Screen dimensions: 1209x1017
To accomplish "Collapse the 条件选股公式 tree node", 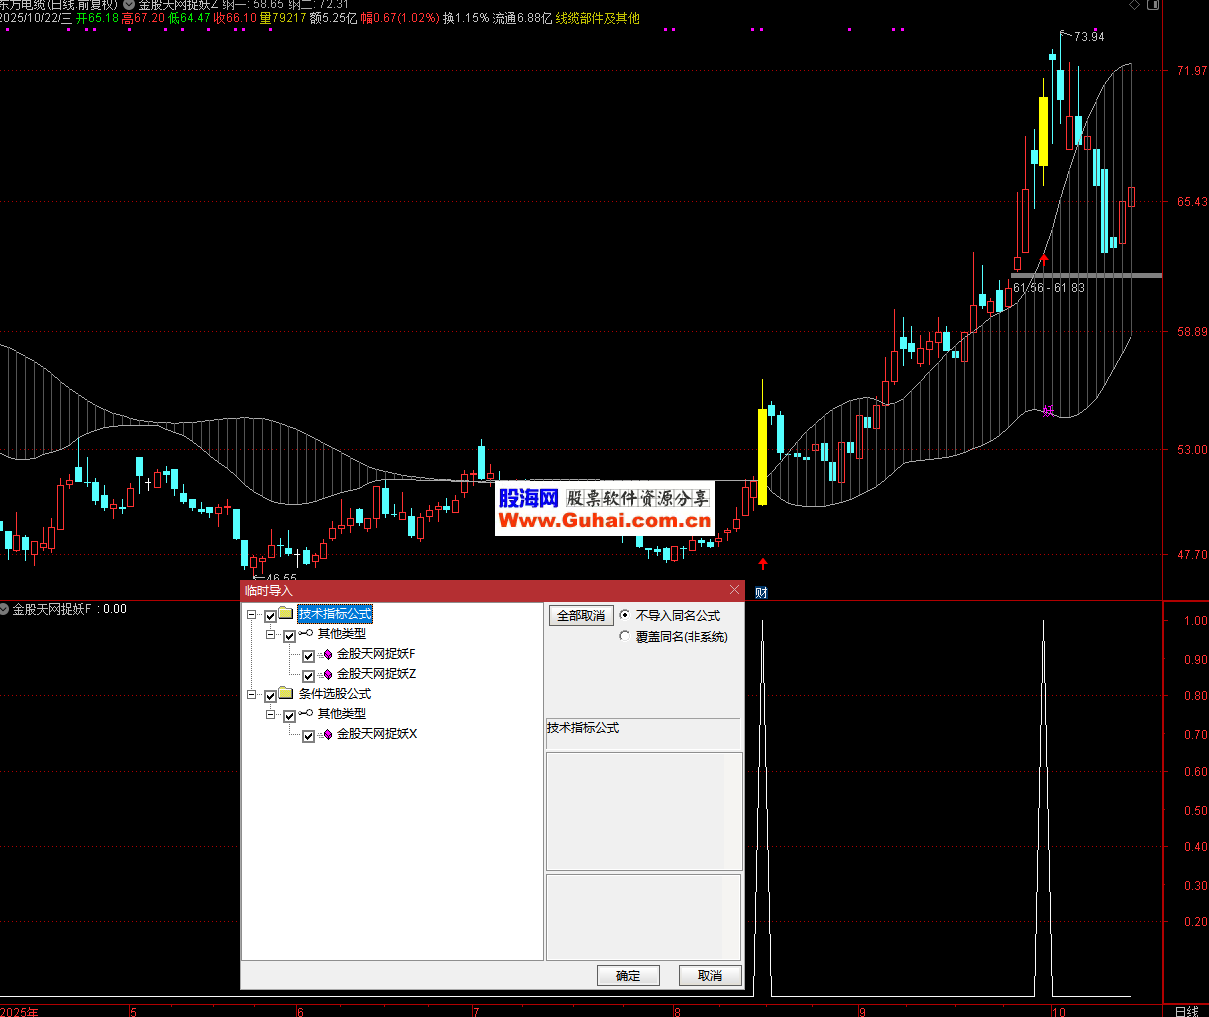I will coord(252,695).
